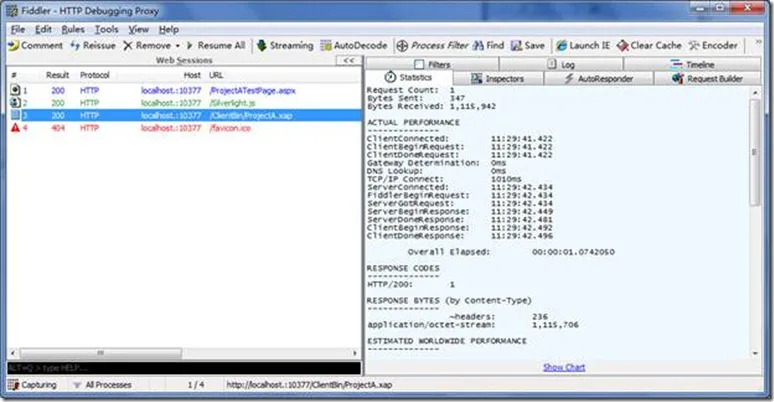The image size is (774, 402).
Task: Click the Reissue toolbar button
Action: click(93, 45)
